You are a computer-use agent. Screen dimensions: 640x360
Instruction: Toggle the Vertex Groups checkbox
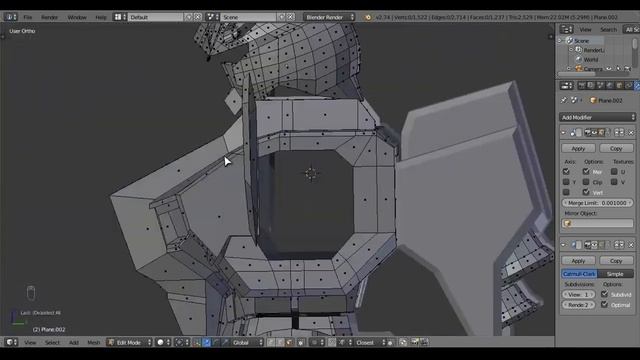click(x=586, y=192)
